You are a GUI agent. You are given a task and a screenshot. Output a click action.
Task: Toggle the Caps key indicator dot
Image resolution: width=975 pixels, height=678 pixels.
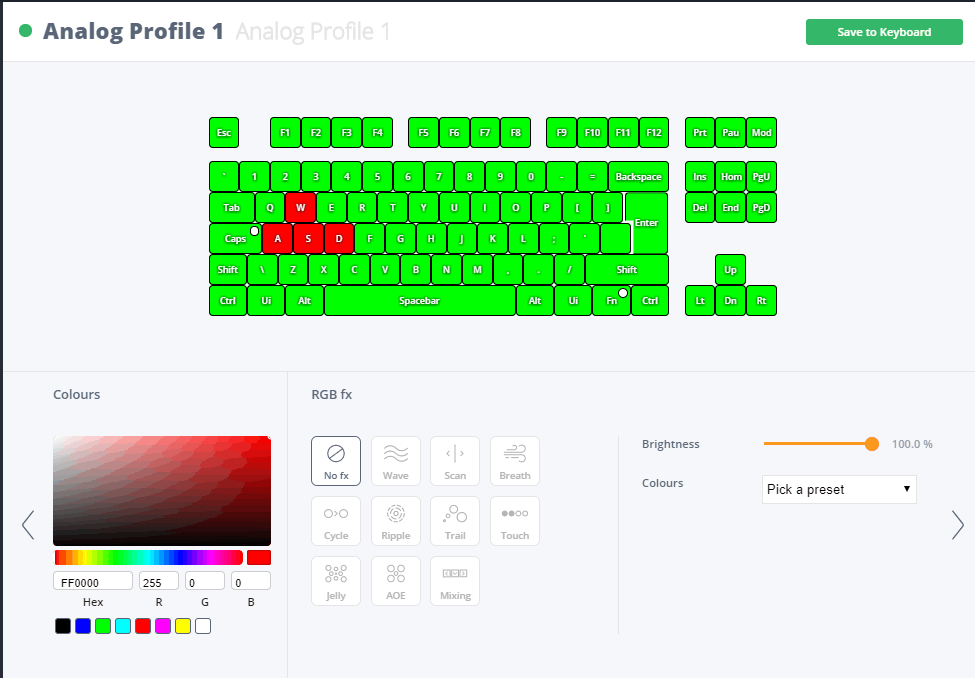pos(254,231)
